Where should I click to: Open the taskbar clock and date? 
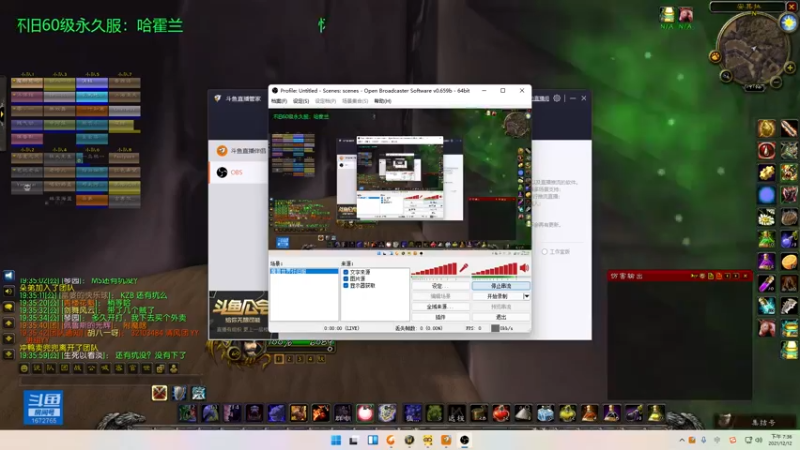click(782, 440)
